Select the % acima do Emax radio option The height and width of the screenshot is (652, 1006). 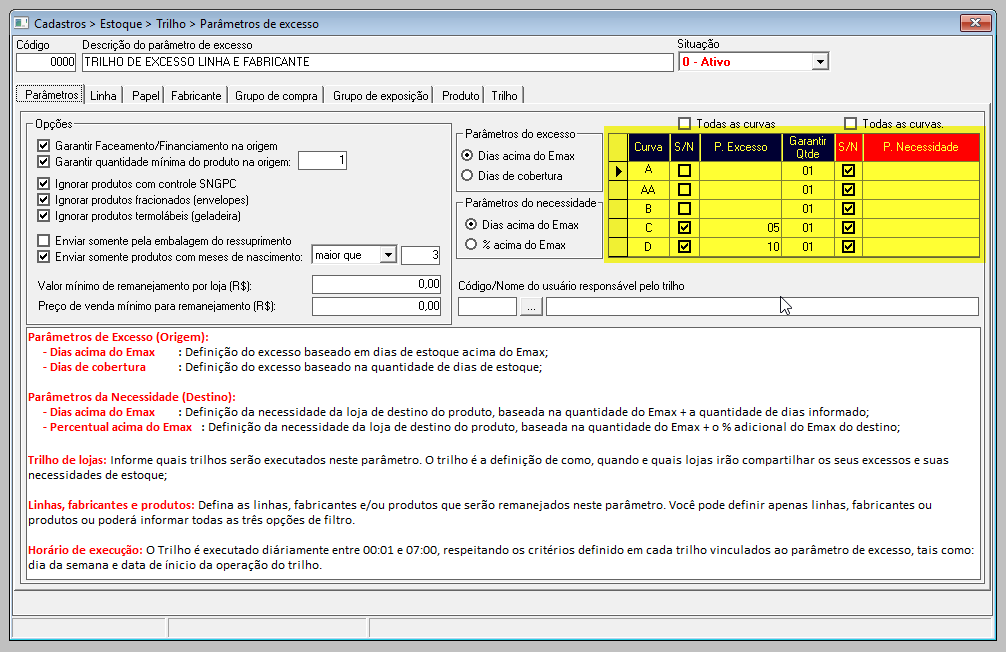471,244
